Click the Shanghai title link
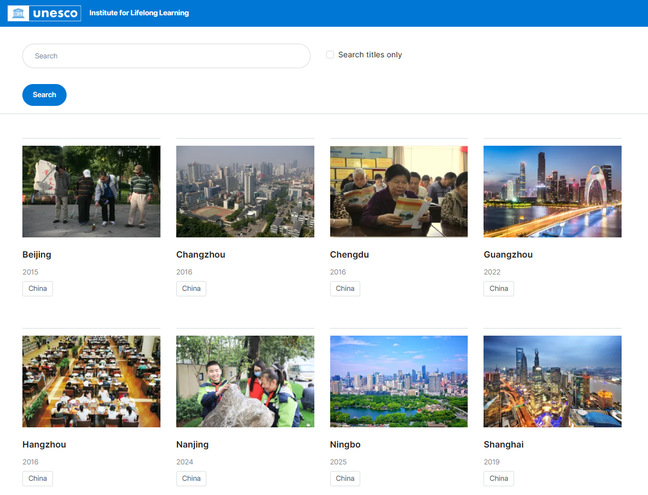 pos(505,444)
